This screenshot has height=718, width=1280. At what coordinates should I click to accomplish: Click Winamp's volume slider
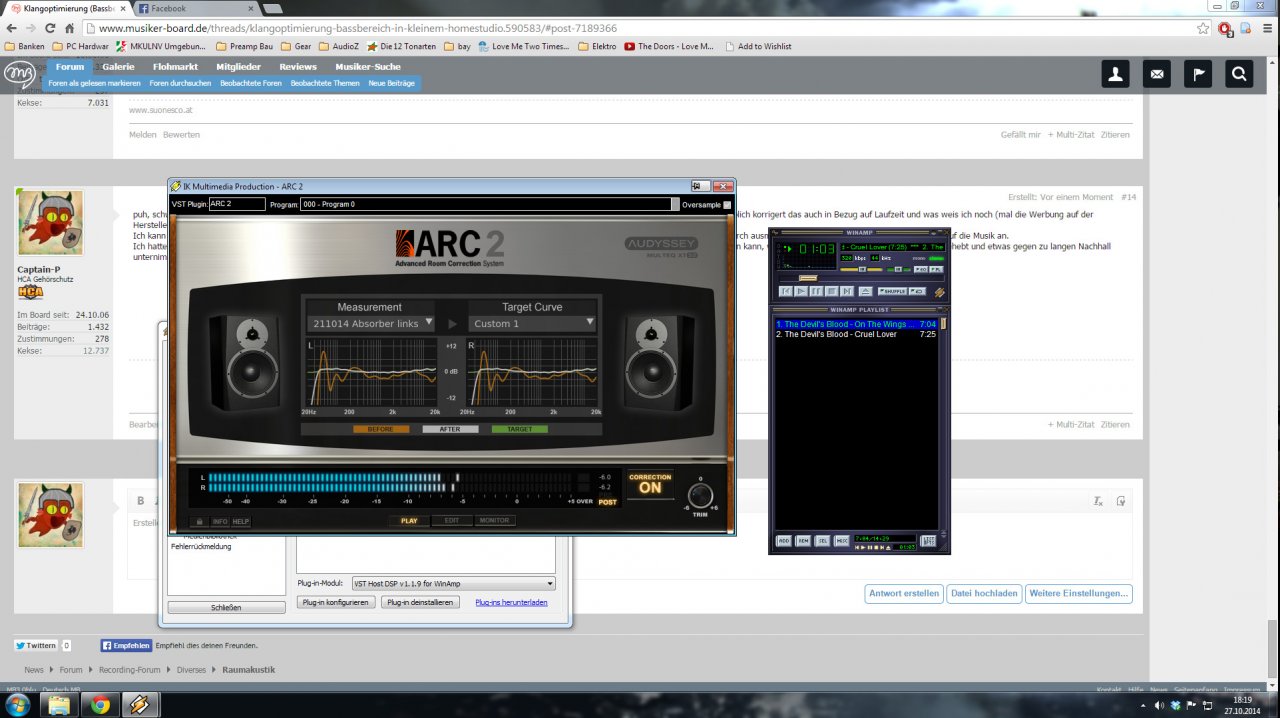861,270
